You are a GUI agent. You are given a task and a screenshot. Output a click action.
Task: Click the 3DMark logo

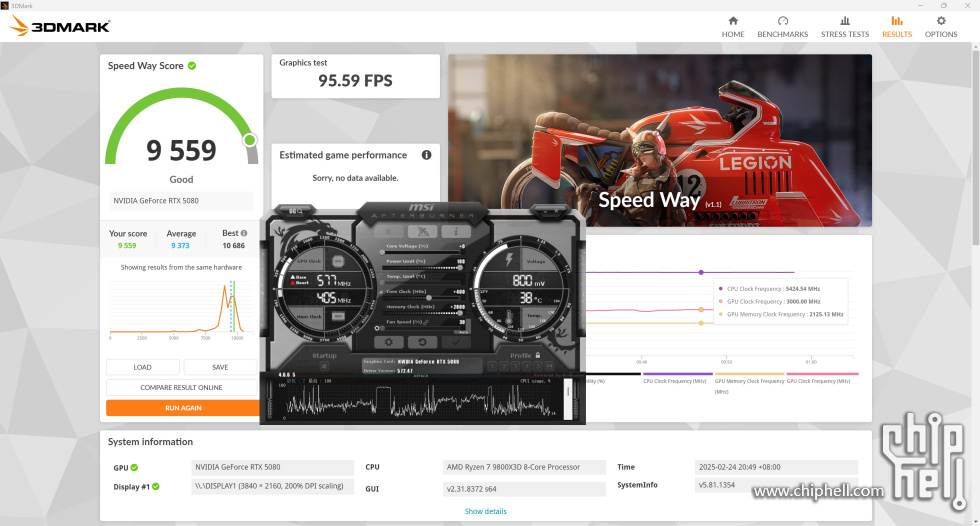(60, 26)
